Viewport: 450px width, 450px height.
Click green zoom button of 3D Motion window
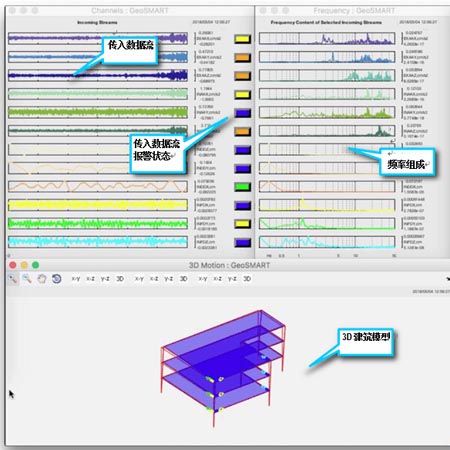pos(35,265)
